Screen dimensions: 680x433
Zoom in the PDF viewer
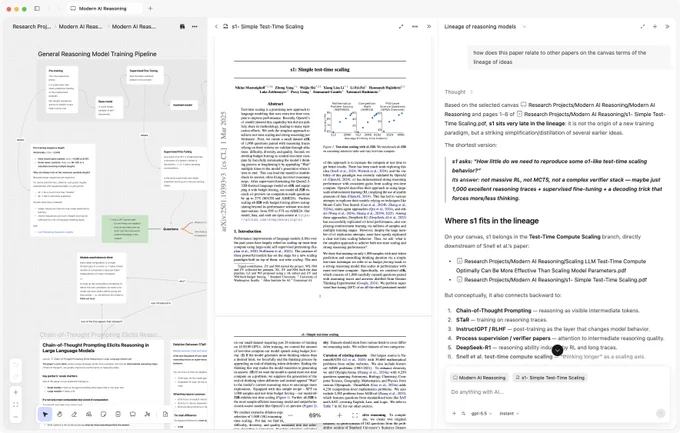[340, 415]
